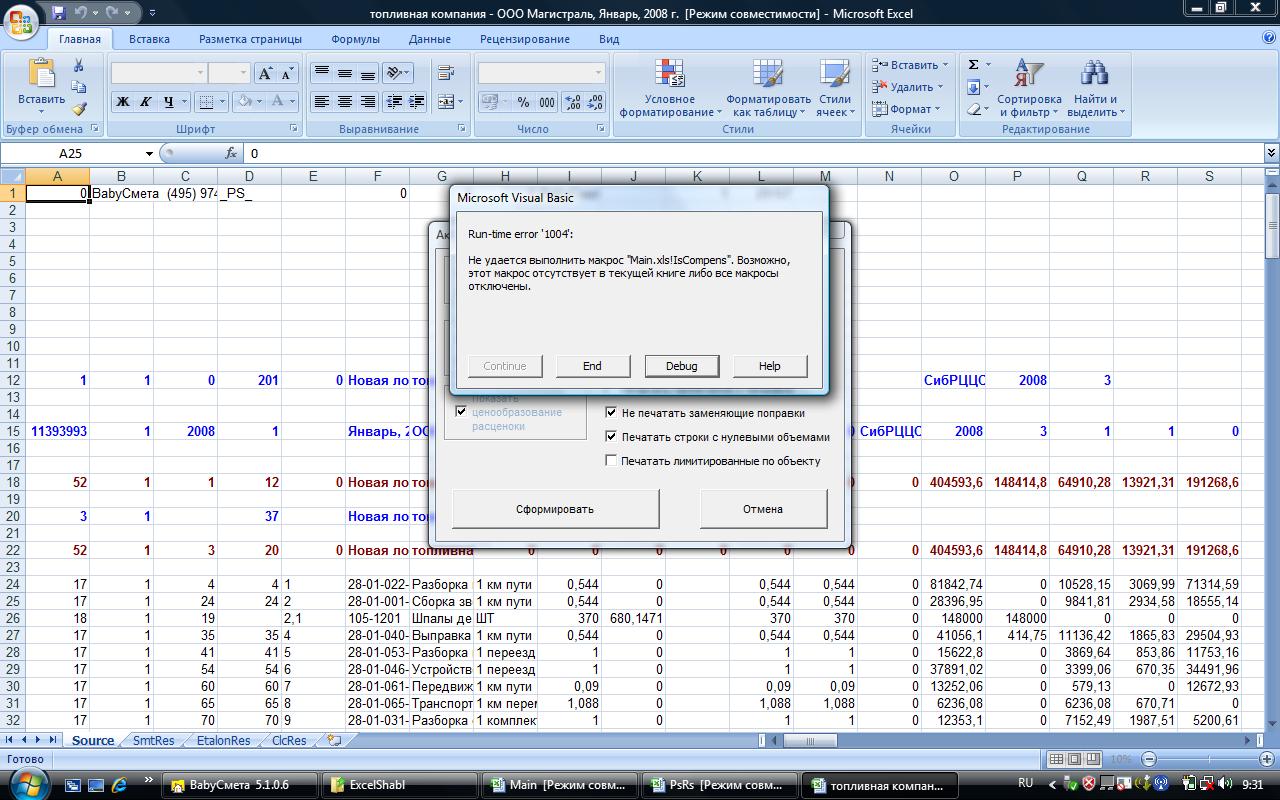Save the workbook from Quick Access toolbar
The height and width of the screenshot is (800, 1280).
(x=58, y=13)
